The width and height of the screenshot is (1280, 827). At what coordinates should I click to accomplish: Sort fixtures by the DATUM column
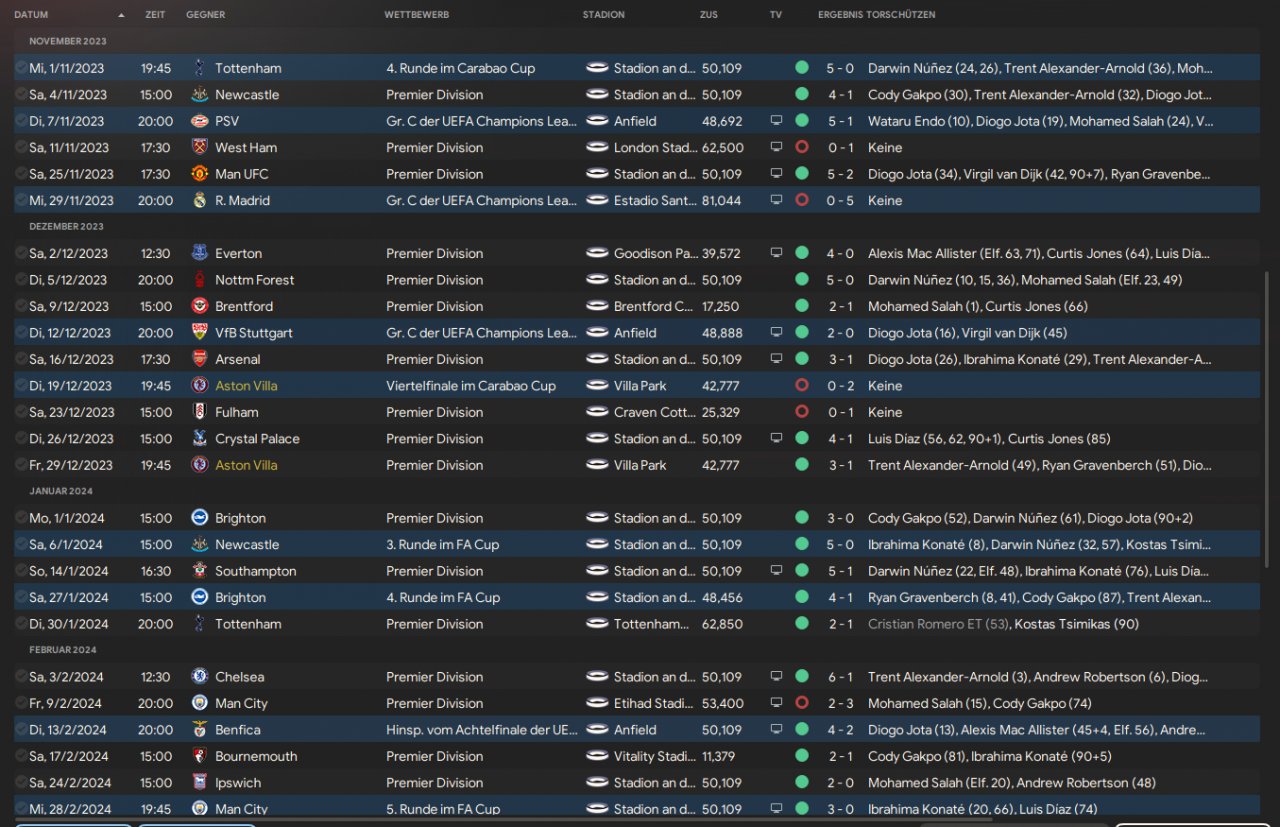31,15
